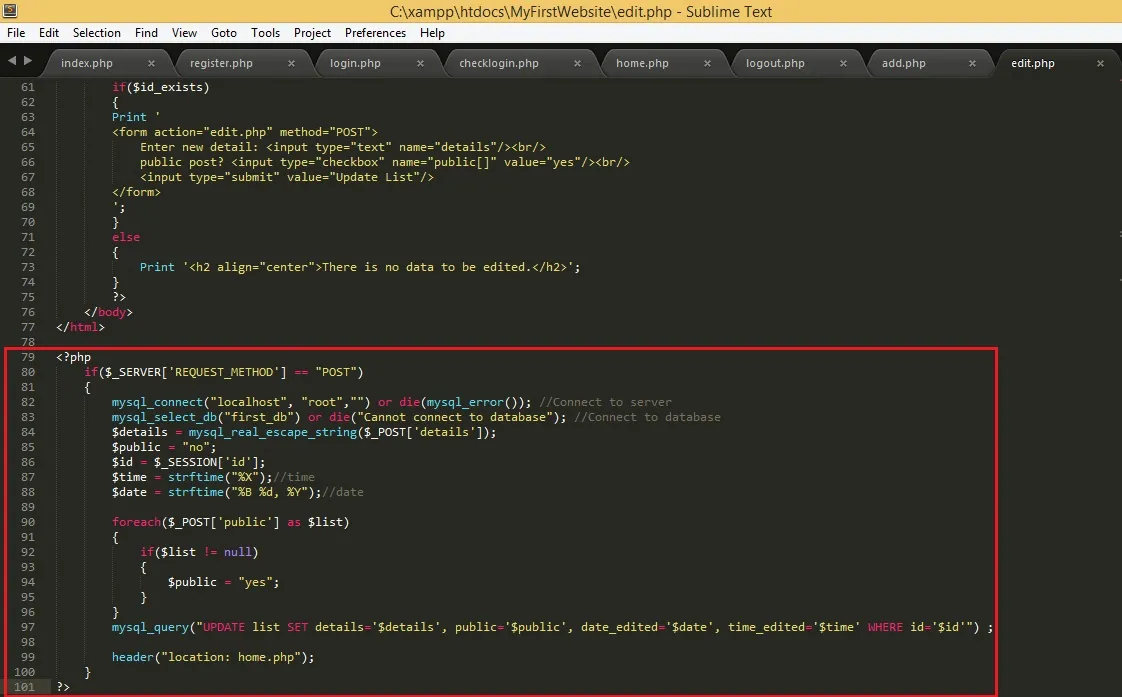Click the opening <?php tag on line 79

[74, 357]
